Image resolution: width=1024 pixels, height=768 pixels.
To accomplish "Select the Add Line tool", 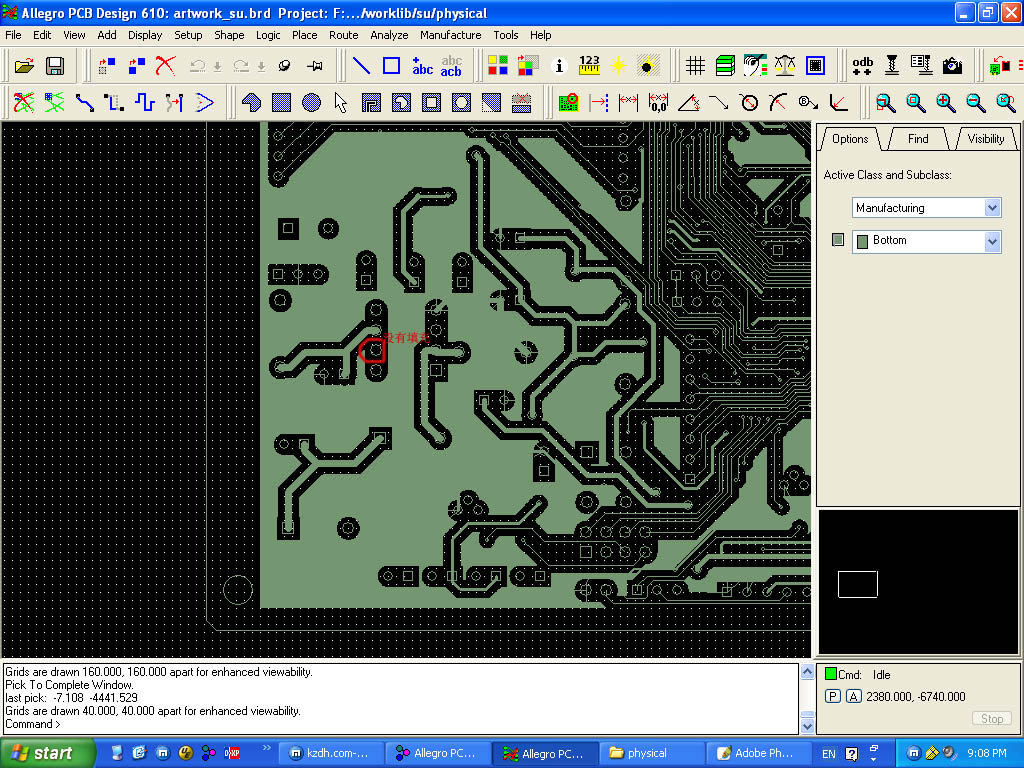I will 362,66.
